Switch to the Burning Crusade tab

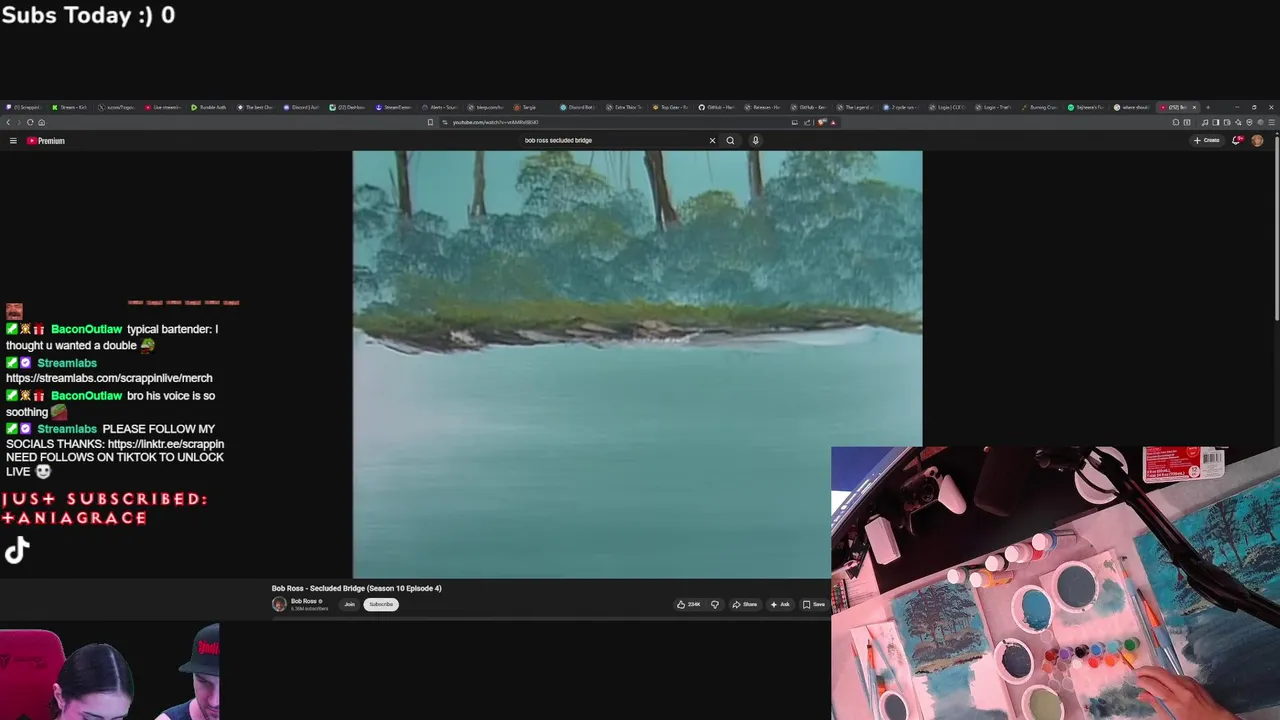pos(1040,107)
